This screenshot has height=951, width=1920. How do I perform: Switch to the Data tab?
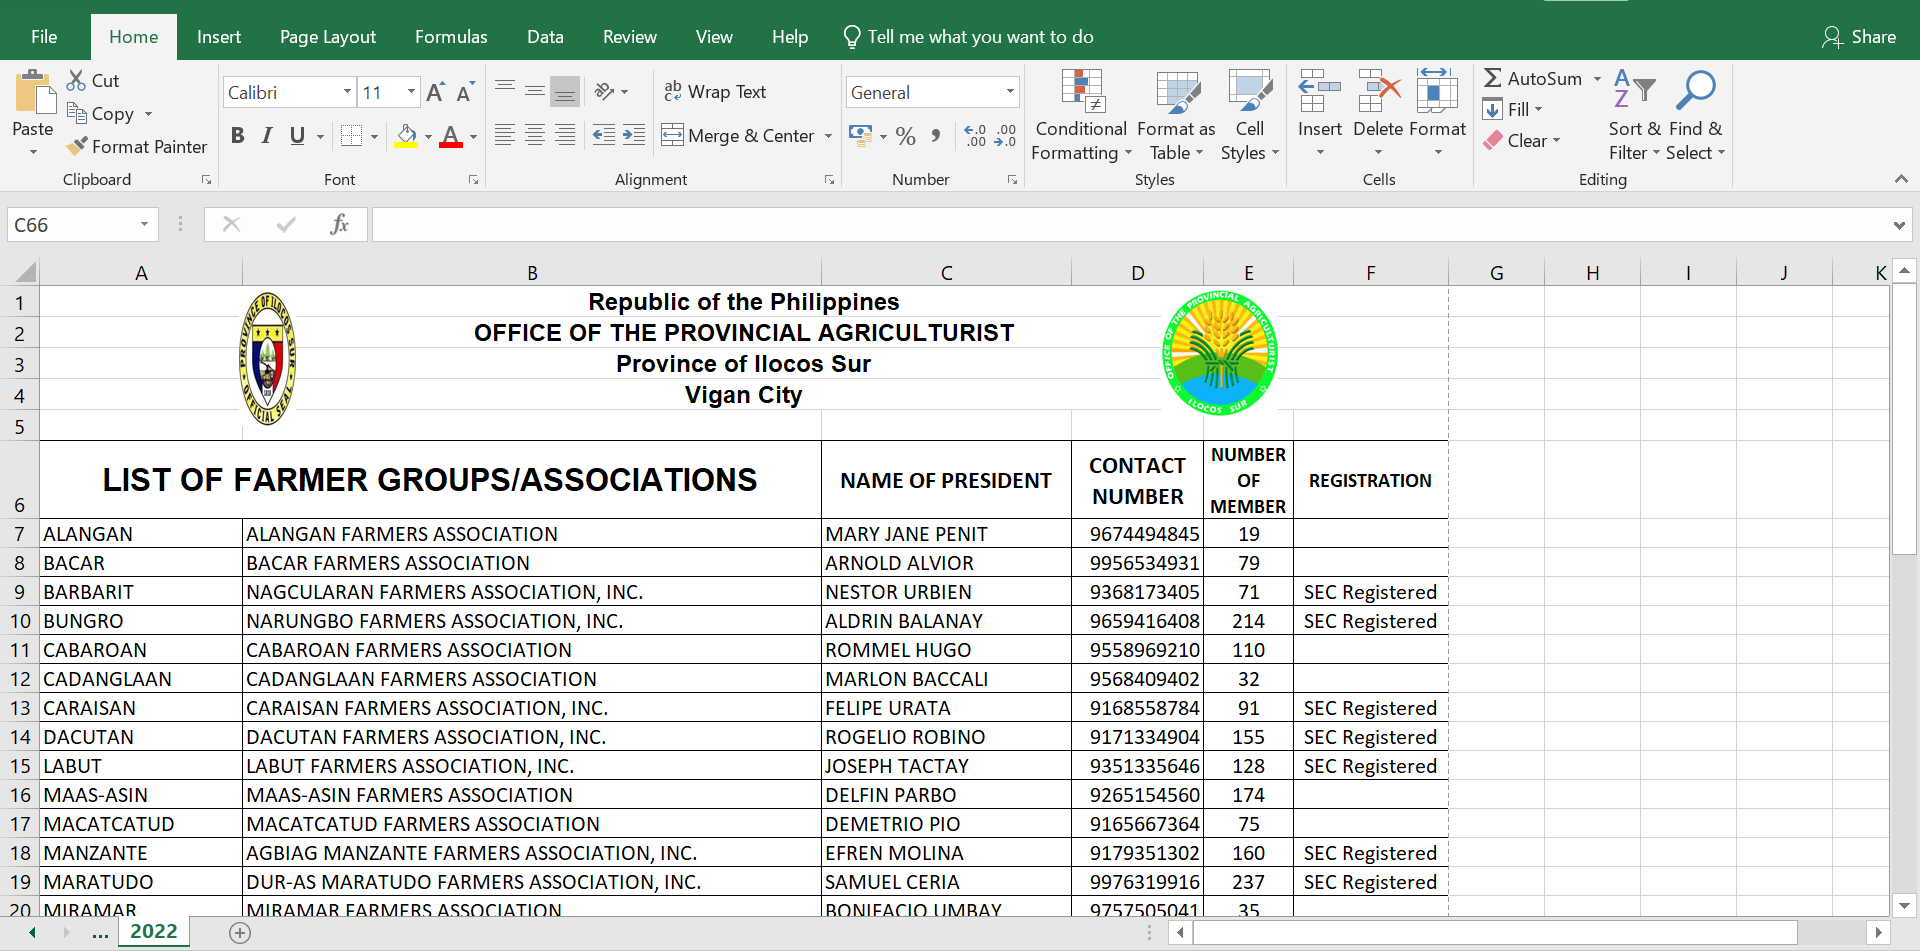(x=545, y=37)
